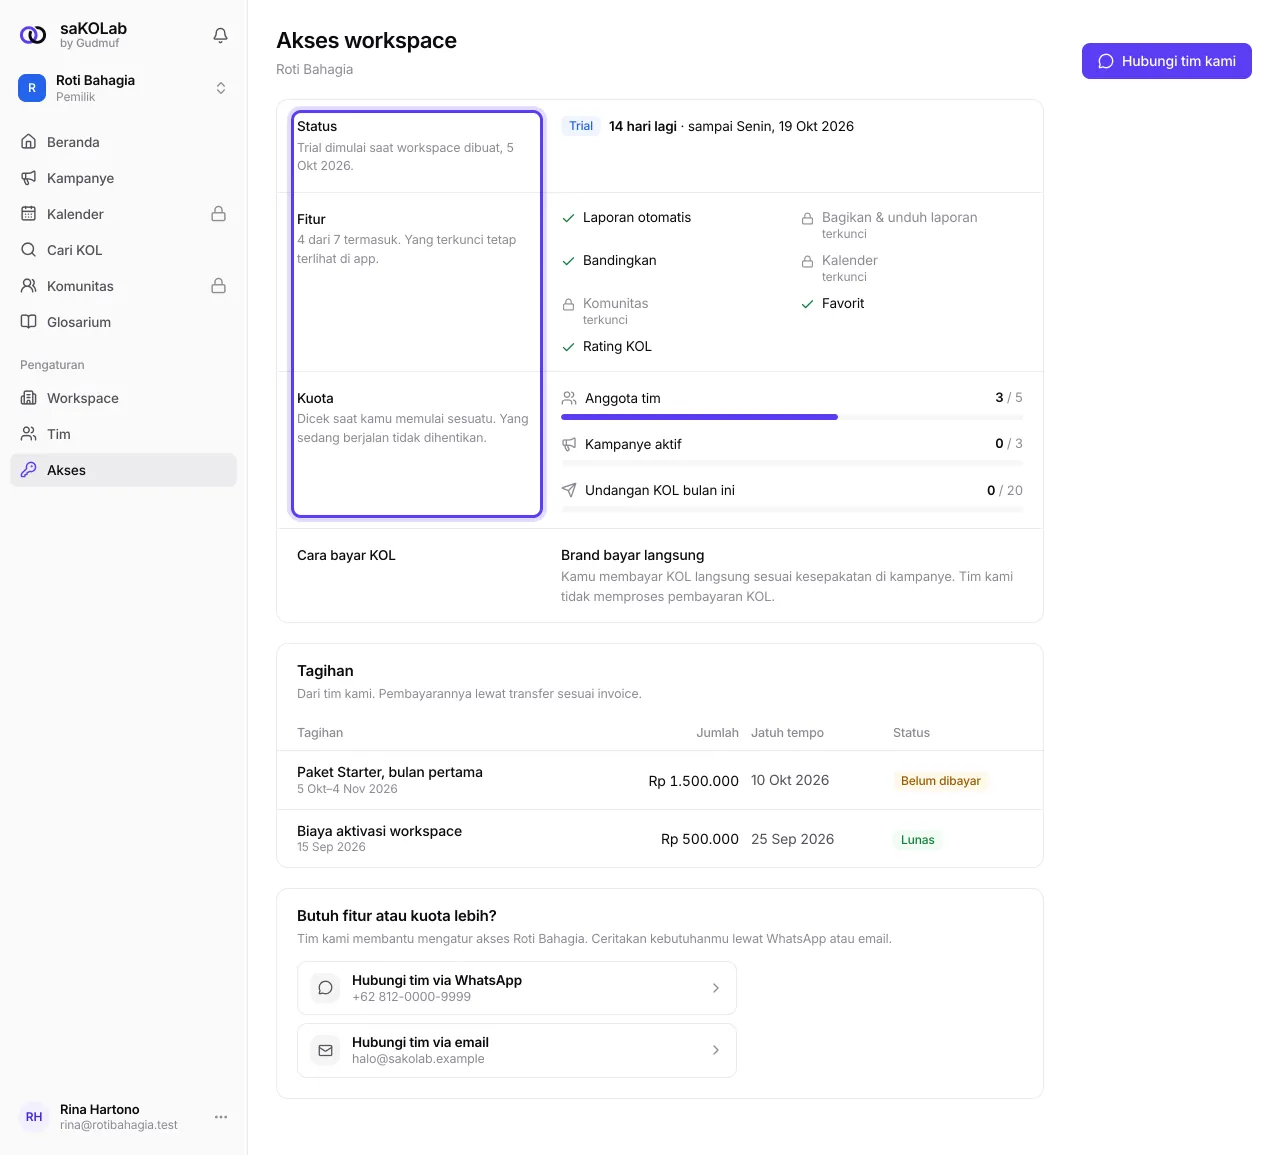Open Hubungi tim via WhatsApp
The image size is (1280, 1155).
click(517, 988)
